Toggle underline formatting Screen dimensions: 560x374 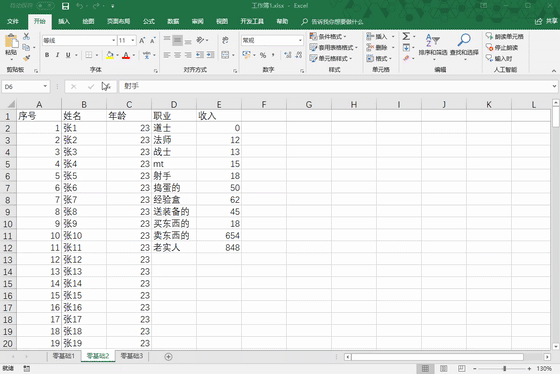tap(68, 55)
